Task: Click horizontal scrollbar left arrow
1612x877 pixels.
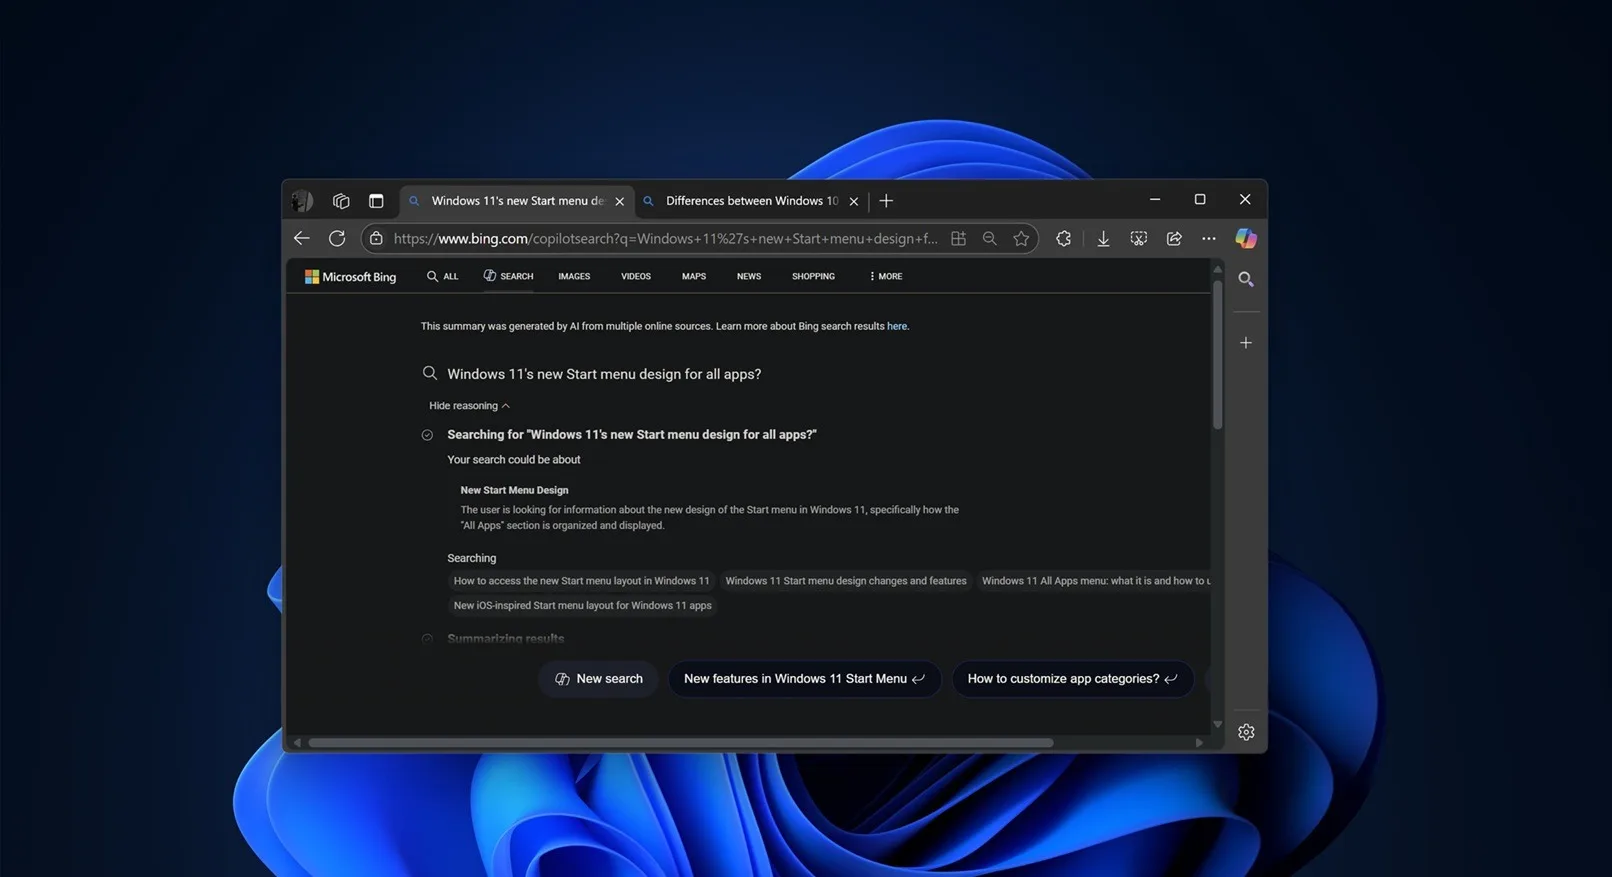Action: tap(297, 743)
